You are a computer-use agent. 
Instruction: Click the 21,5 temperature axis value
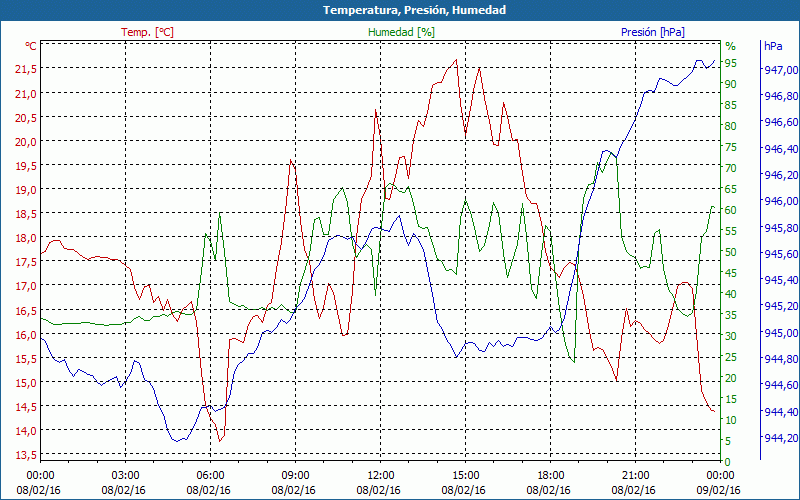[26, 69]
